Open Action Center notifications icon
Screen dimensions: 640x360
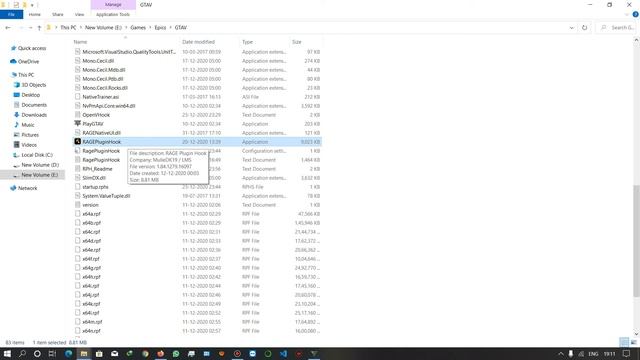627,353
